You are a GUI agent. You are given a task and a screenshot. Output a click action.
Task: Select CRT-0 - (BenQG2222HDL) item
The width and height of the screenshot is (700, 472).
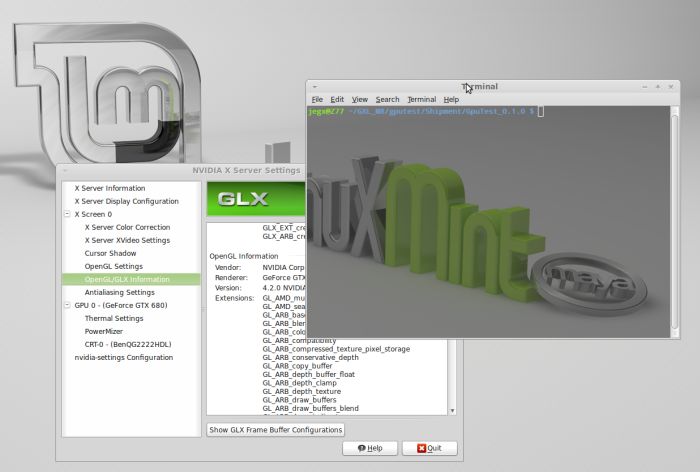tap(128, 344)
